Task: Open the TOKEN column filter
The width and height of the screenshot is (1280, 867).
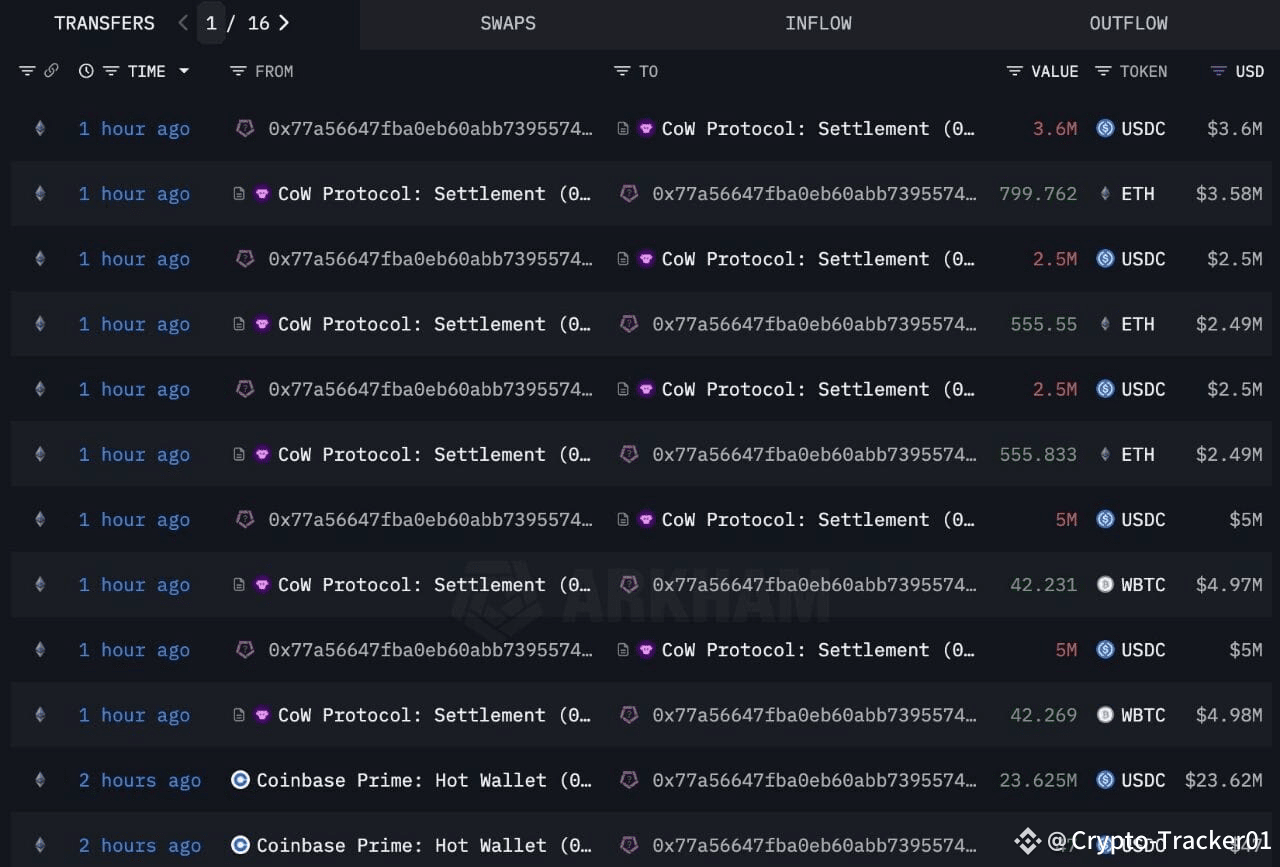Action: click(1103, 71)
